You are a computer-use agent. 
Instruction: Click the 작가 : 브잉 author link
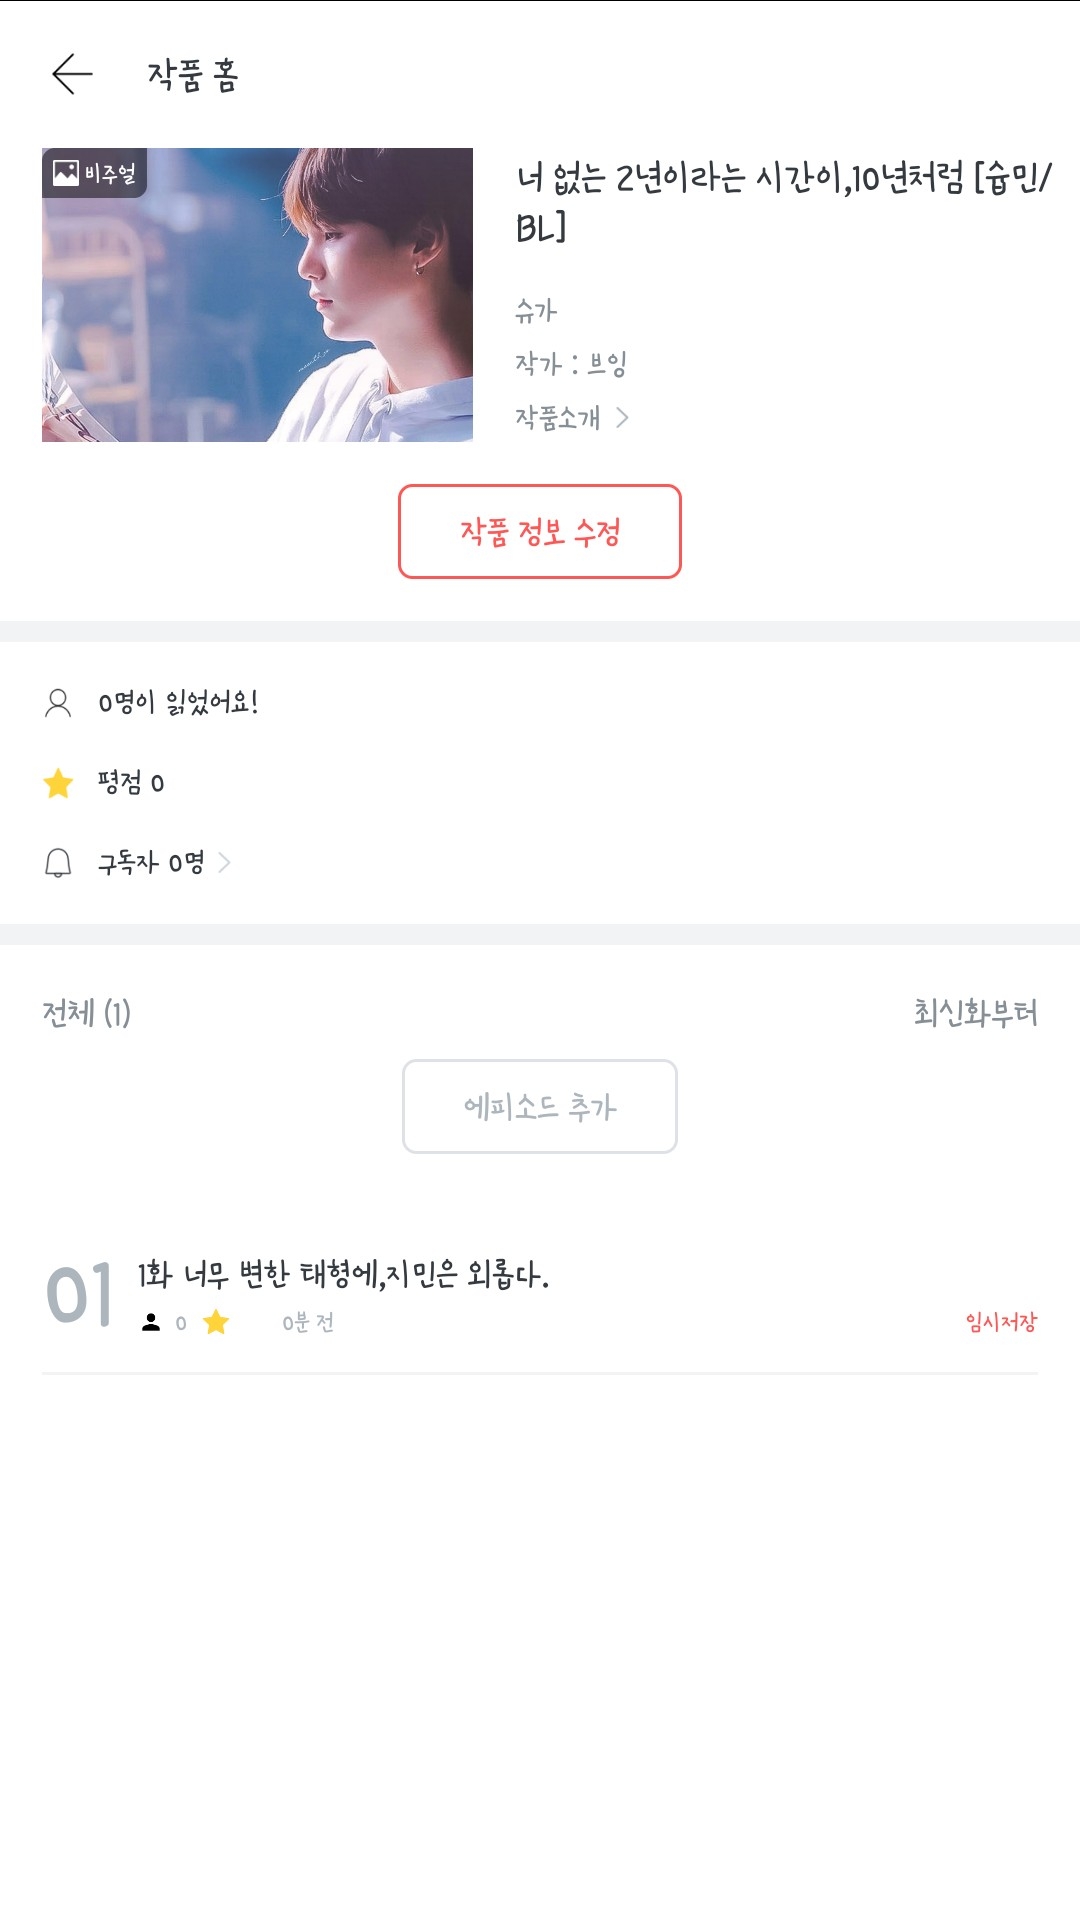point(571,364)
